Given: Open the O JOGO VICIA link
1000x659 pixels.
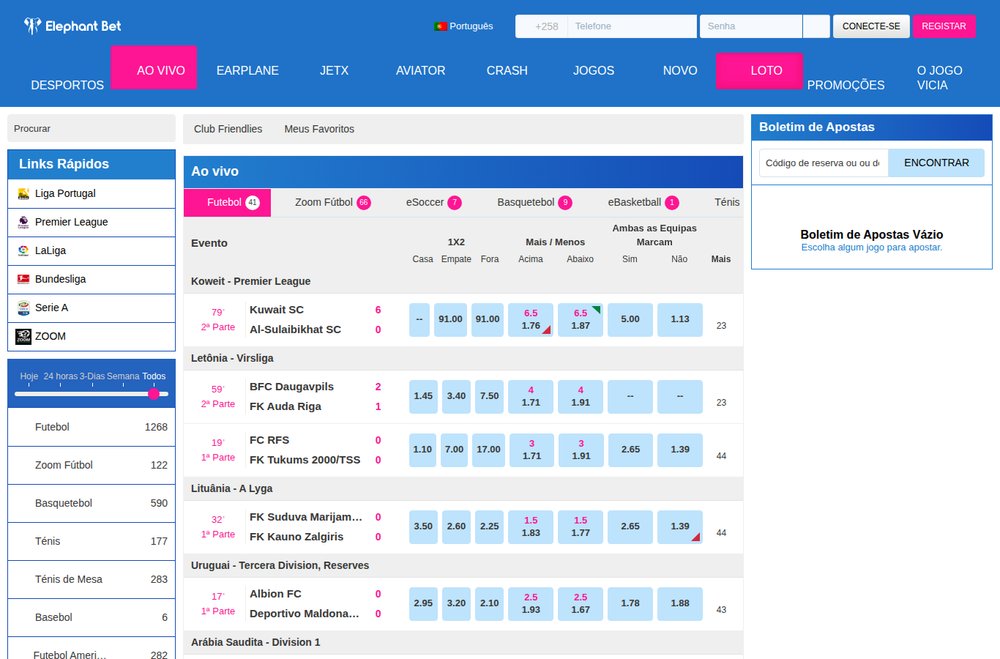Looking at the screenshot, I should point(939,78).
